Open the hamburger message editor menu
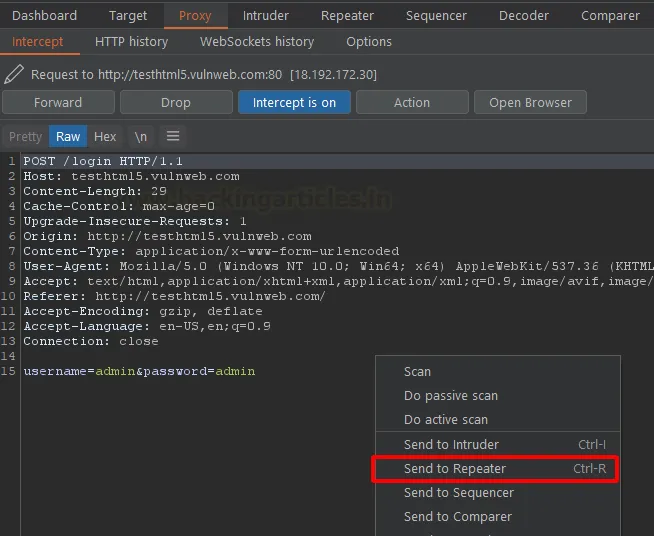This screenshot has width=654, height=536. pos(173,137)
